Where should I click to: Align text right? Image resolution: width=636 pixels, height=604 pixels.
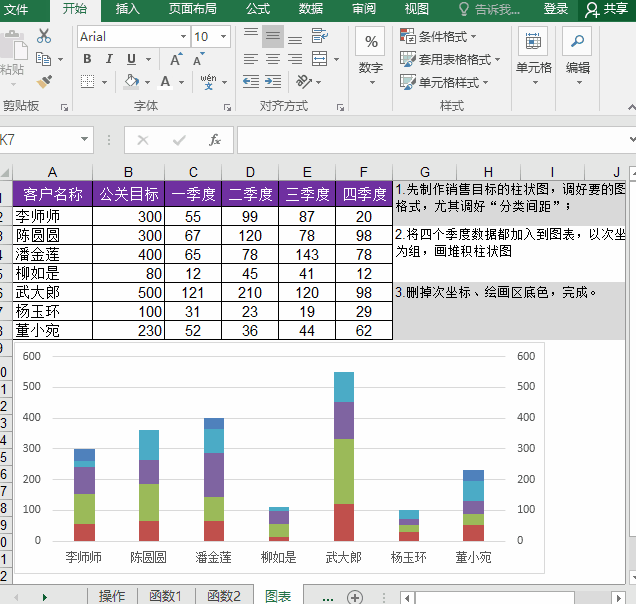(295, 59)
